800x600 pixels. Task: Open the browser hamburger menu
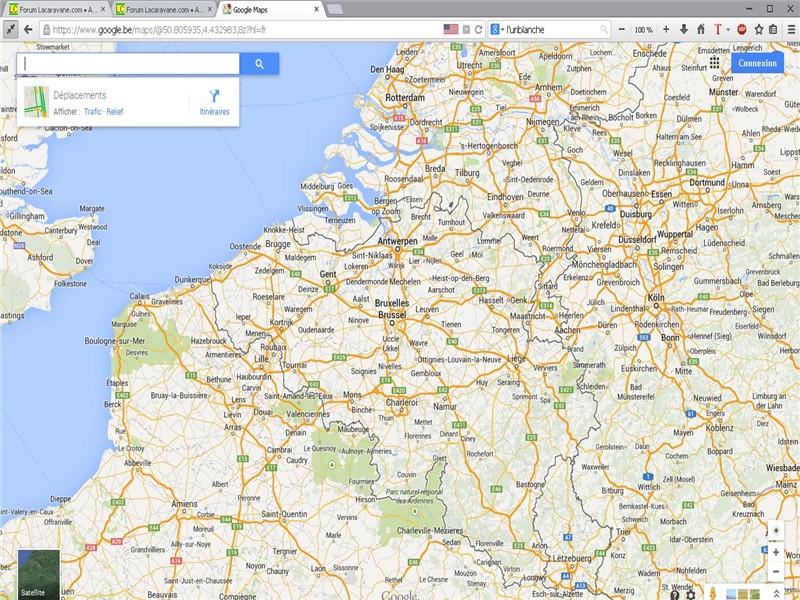coord(791,30)
